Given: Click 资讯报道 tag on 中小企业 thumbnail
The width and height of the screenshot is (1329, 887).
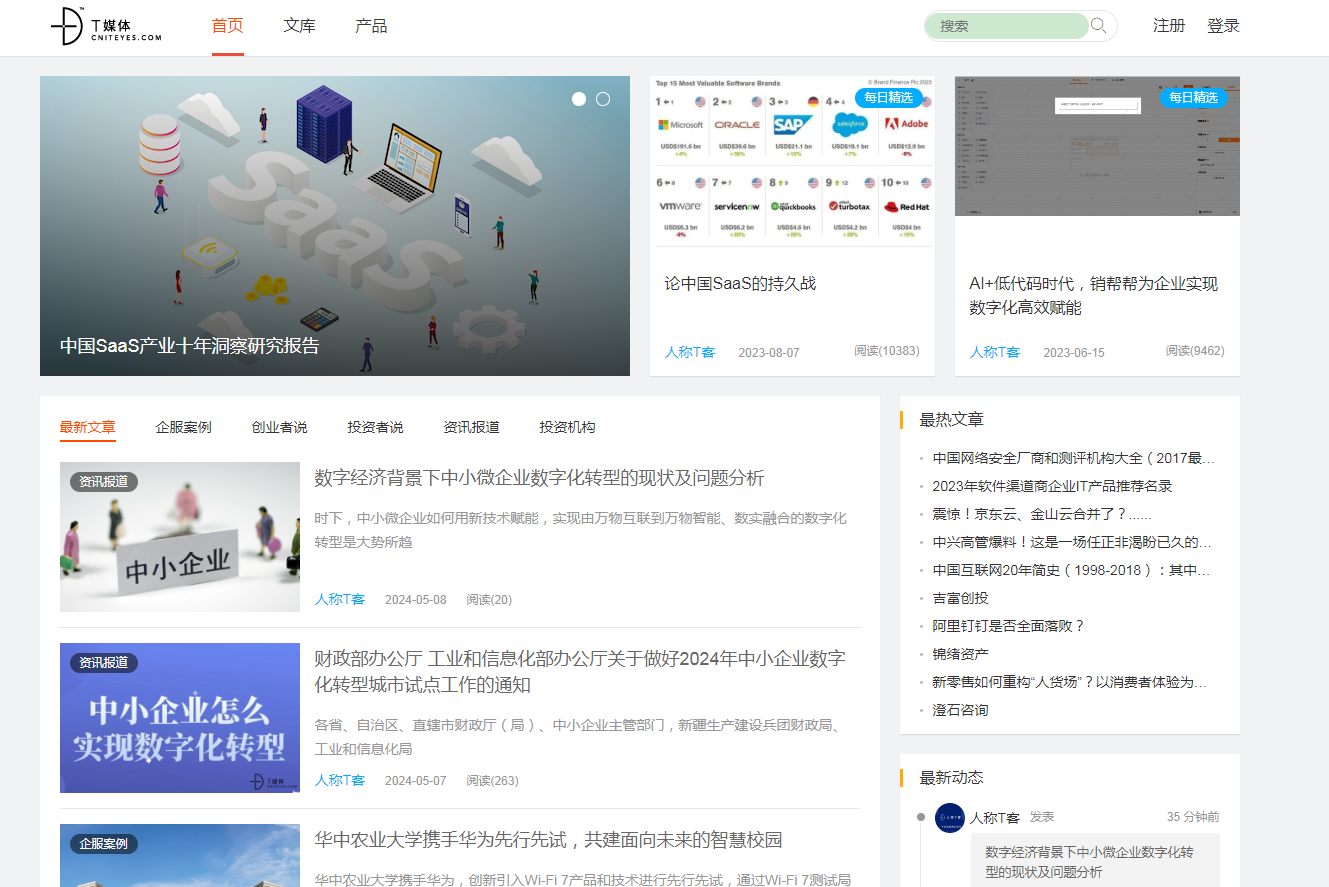Looking at the screenshot, I should pos(104,482).
